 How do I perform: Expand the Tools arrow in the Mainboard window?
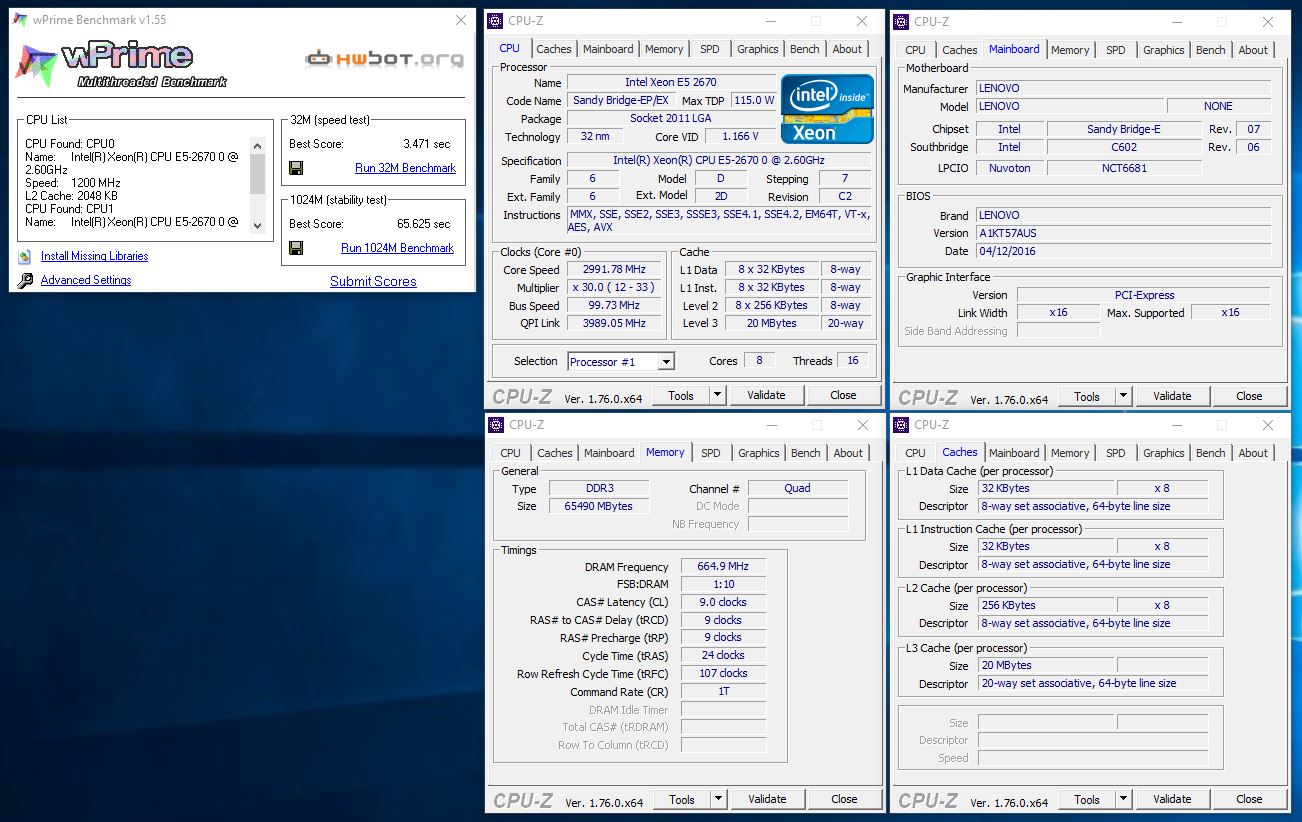1123,396
